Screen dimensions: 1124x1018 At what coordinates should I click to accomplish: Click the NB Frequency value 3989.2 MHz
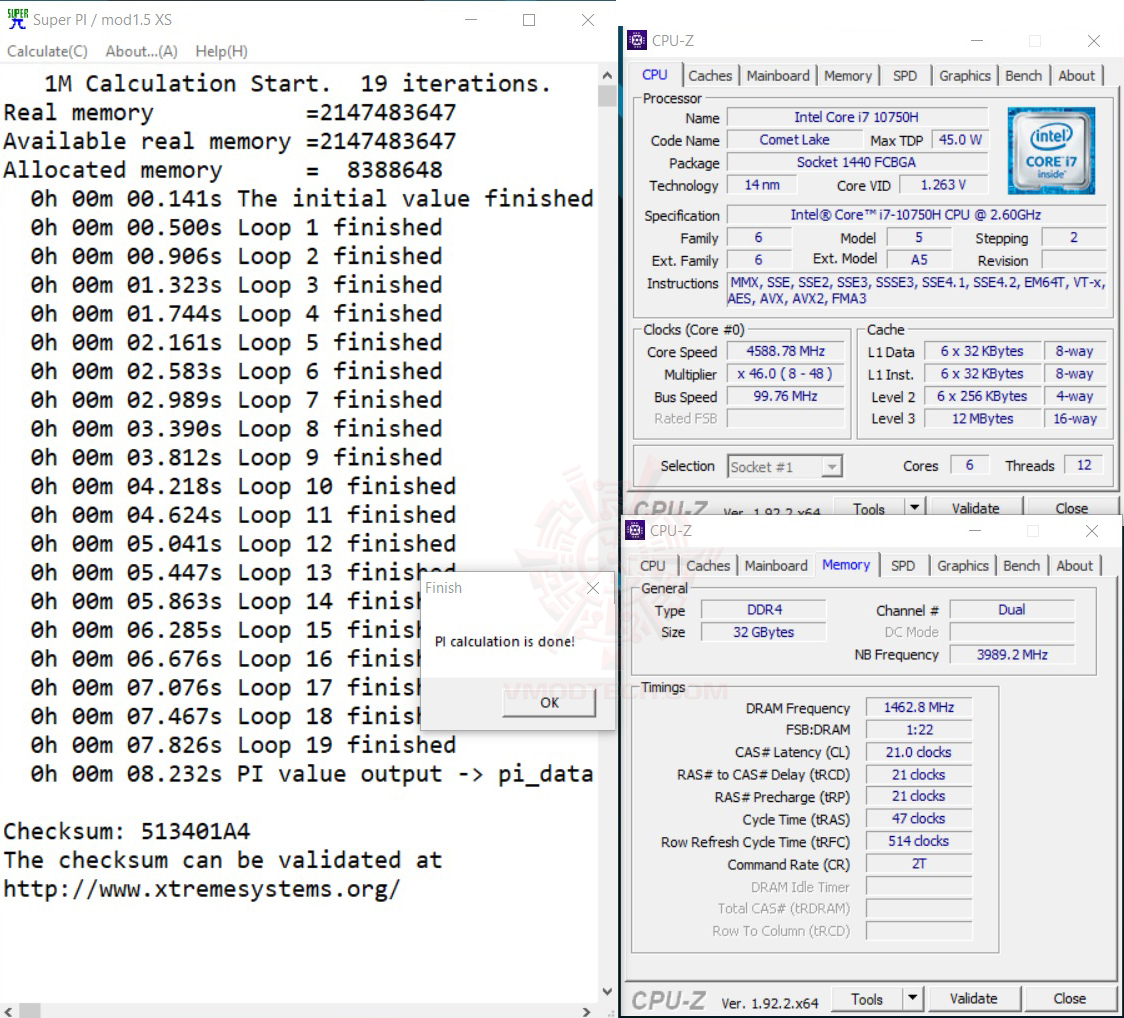[x=1011, y=655]
